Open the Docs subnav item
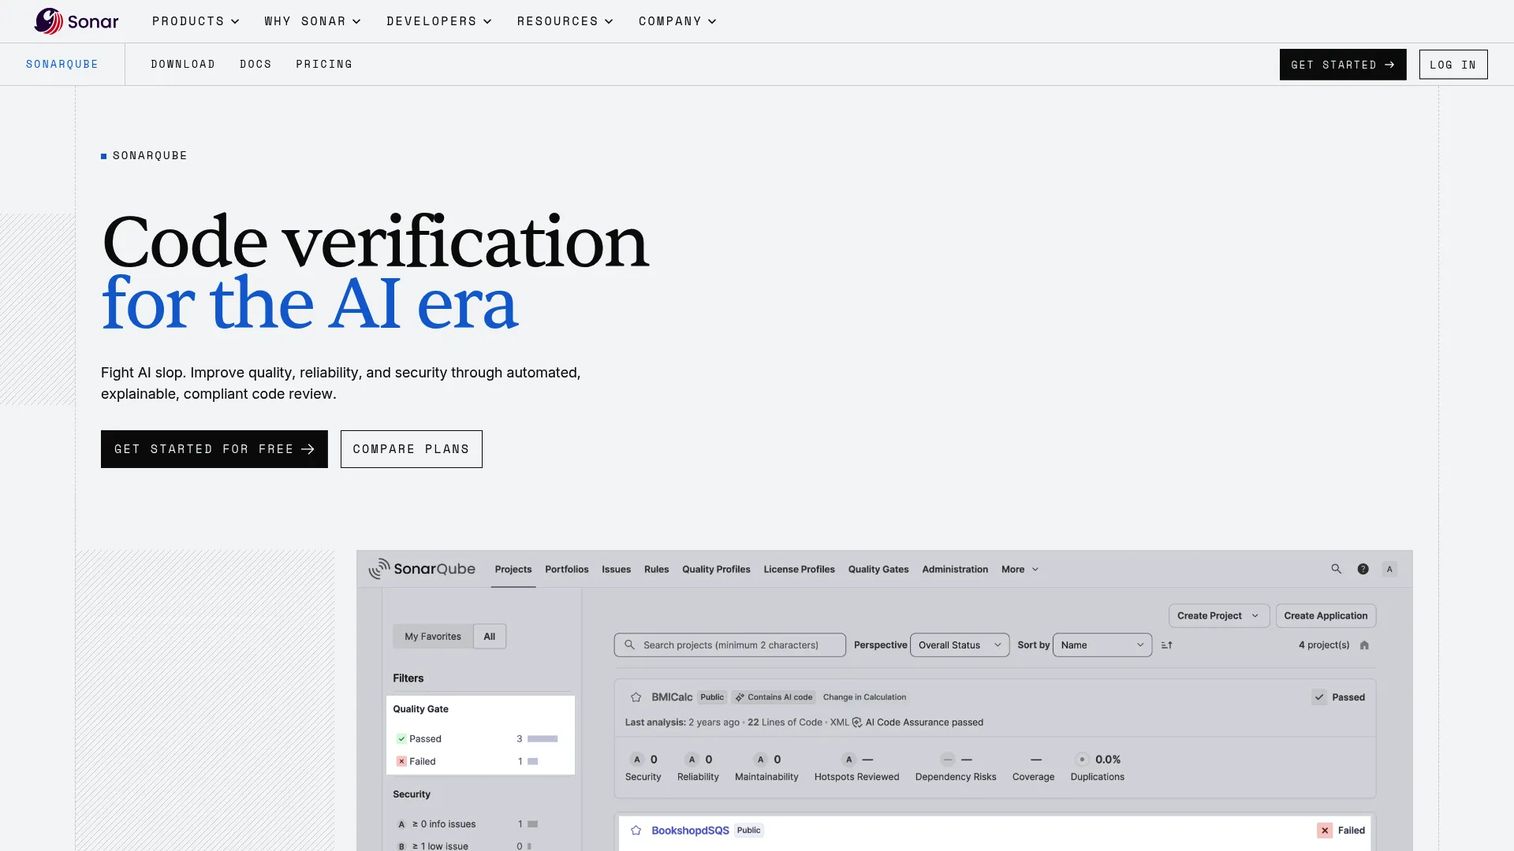 pyautogui.click(x=256, y=64)
